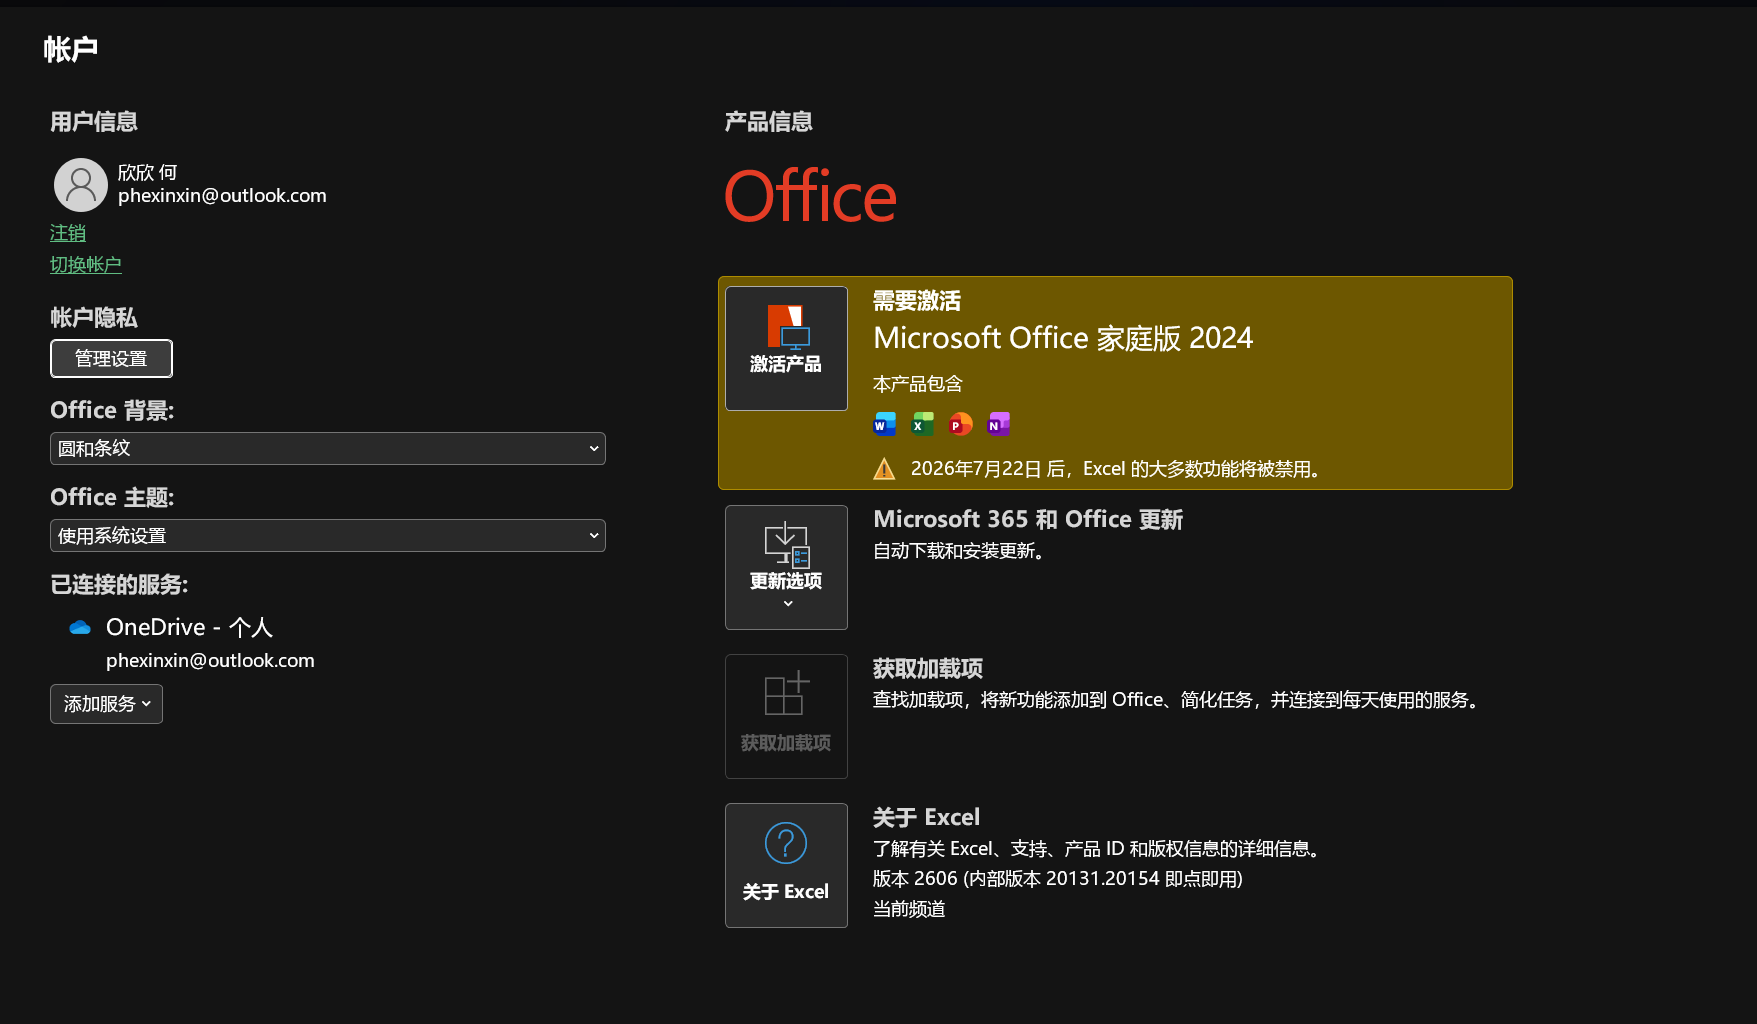Viewport: 1757px width, 1024px height.
Task: Click the Office product logo text
Action: click(810, 197)
